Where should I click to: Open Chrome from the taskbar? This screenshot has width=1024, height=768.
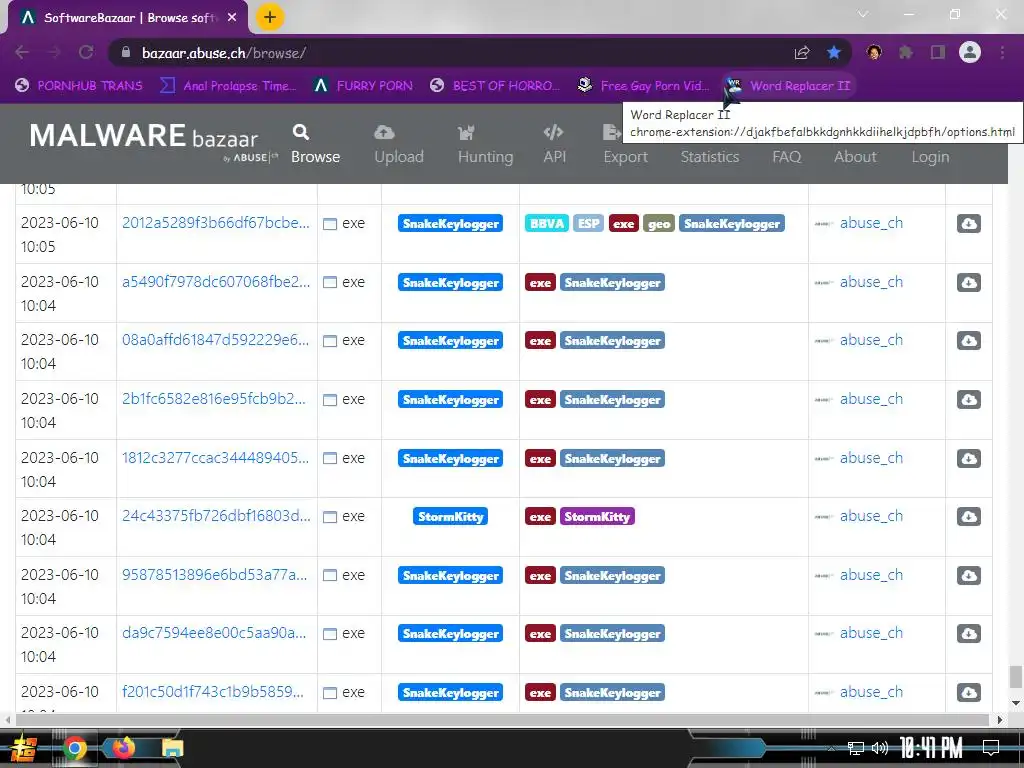(74, 748)
